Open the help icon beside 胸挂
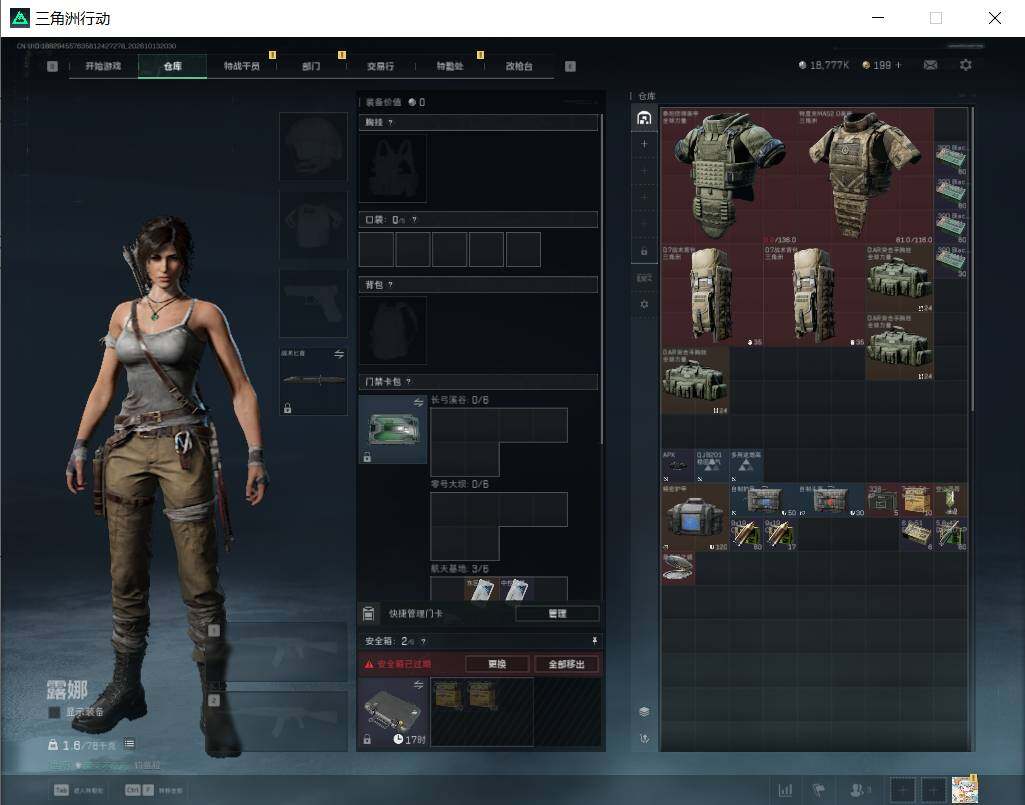 coord(391,122)
